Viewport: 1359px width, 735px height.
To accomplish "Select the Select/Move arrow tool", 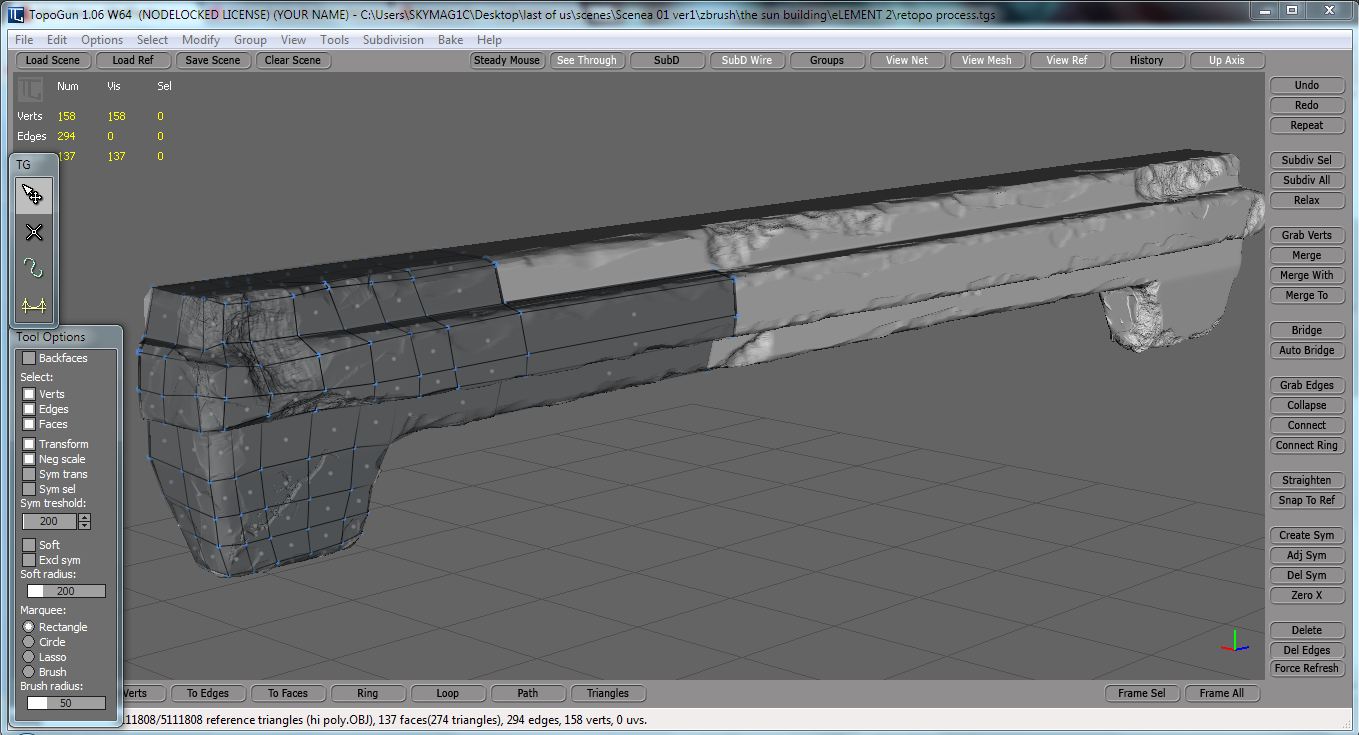I will (x=33, y=195).
